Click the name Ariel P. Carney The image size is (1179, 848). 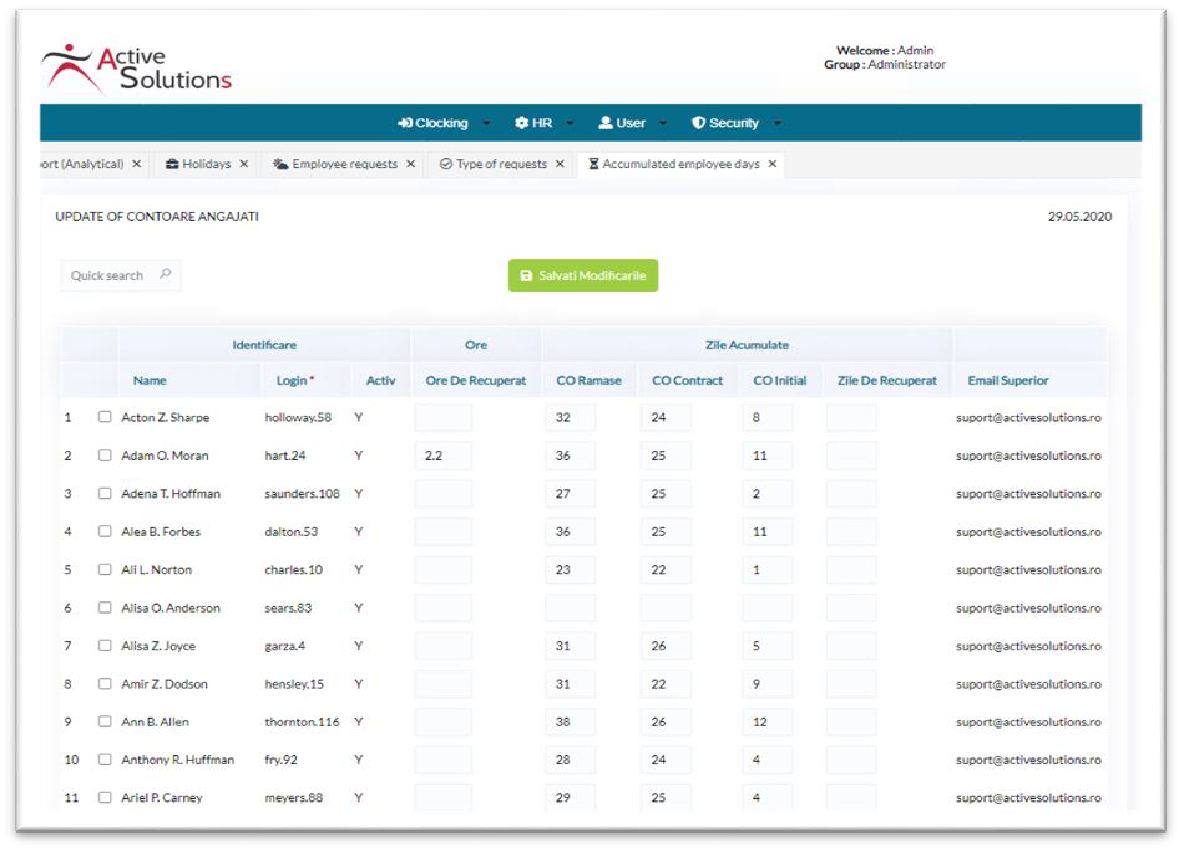(x=162, y=798)
